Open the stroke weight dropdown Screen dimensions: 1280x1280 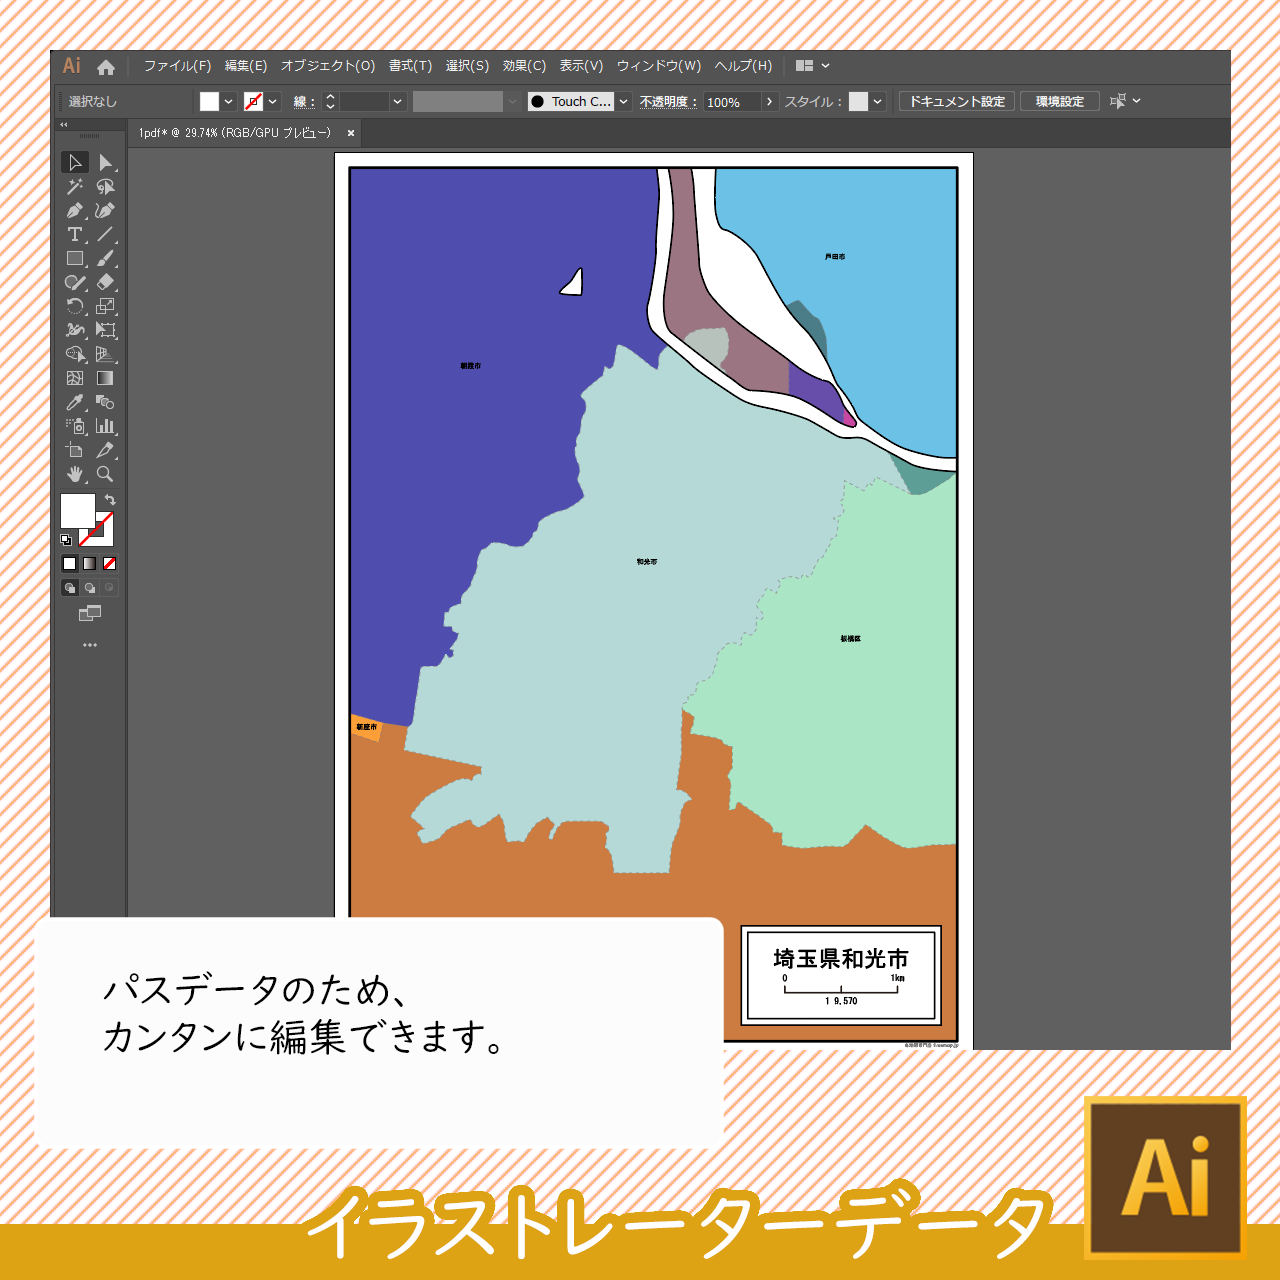point(398,102)
